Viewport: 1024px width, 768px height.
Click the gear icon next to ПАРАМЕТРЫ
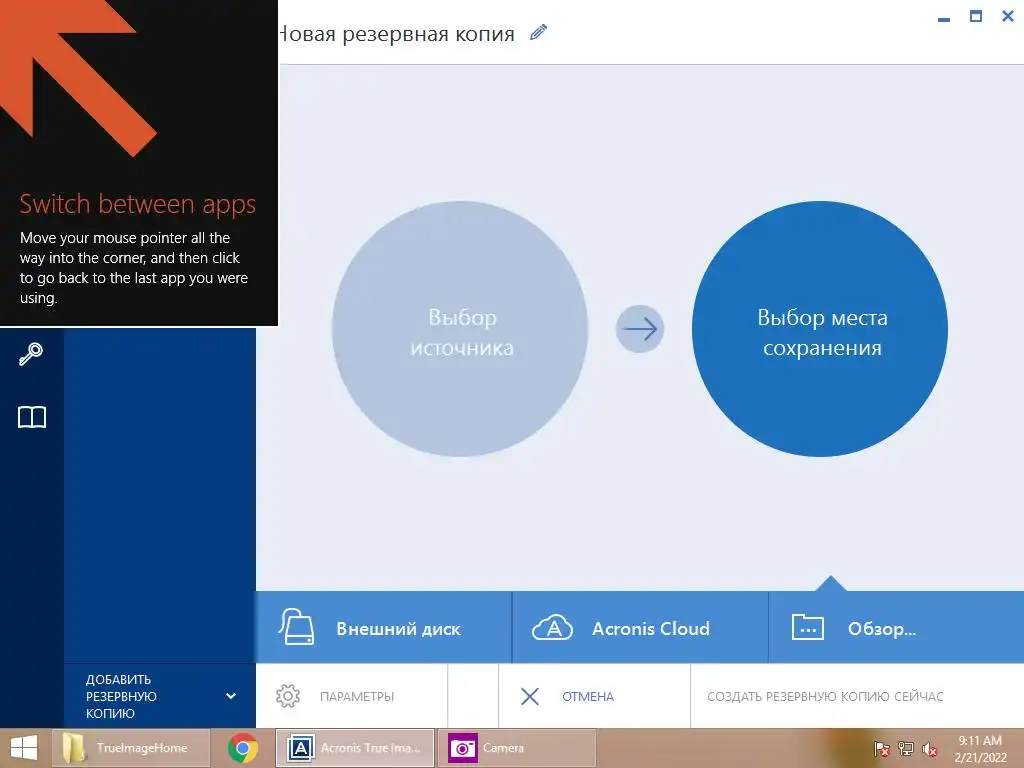[288, 696]
